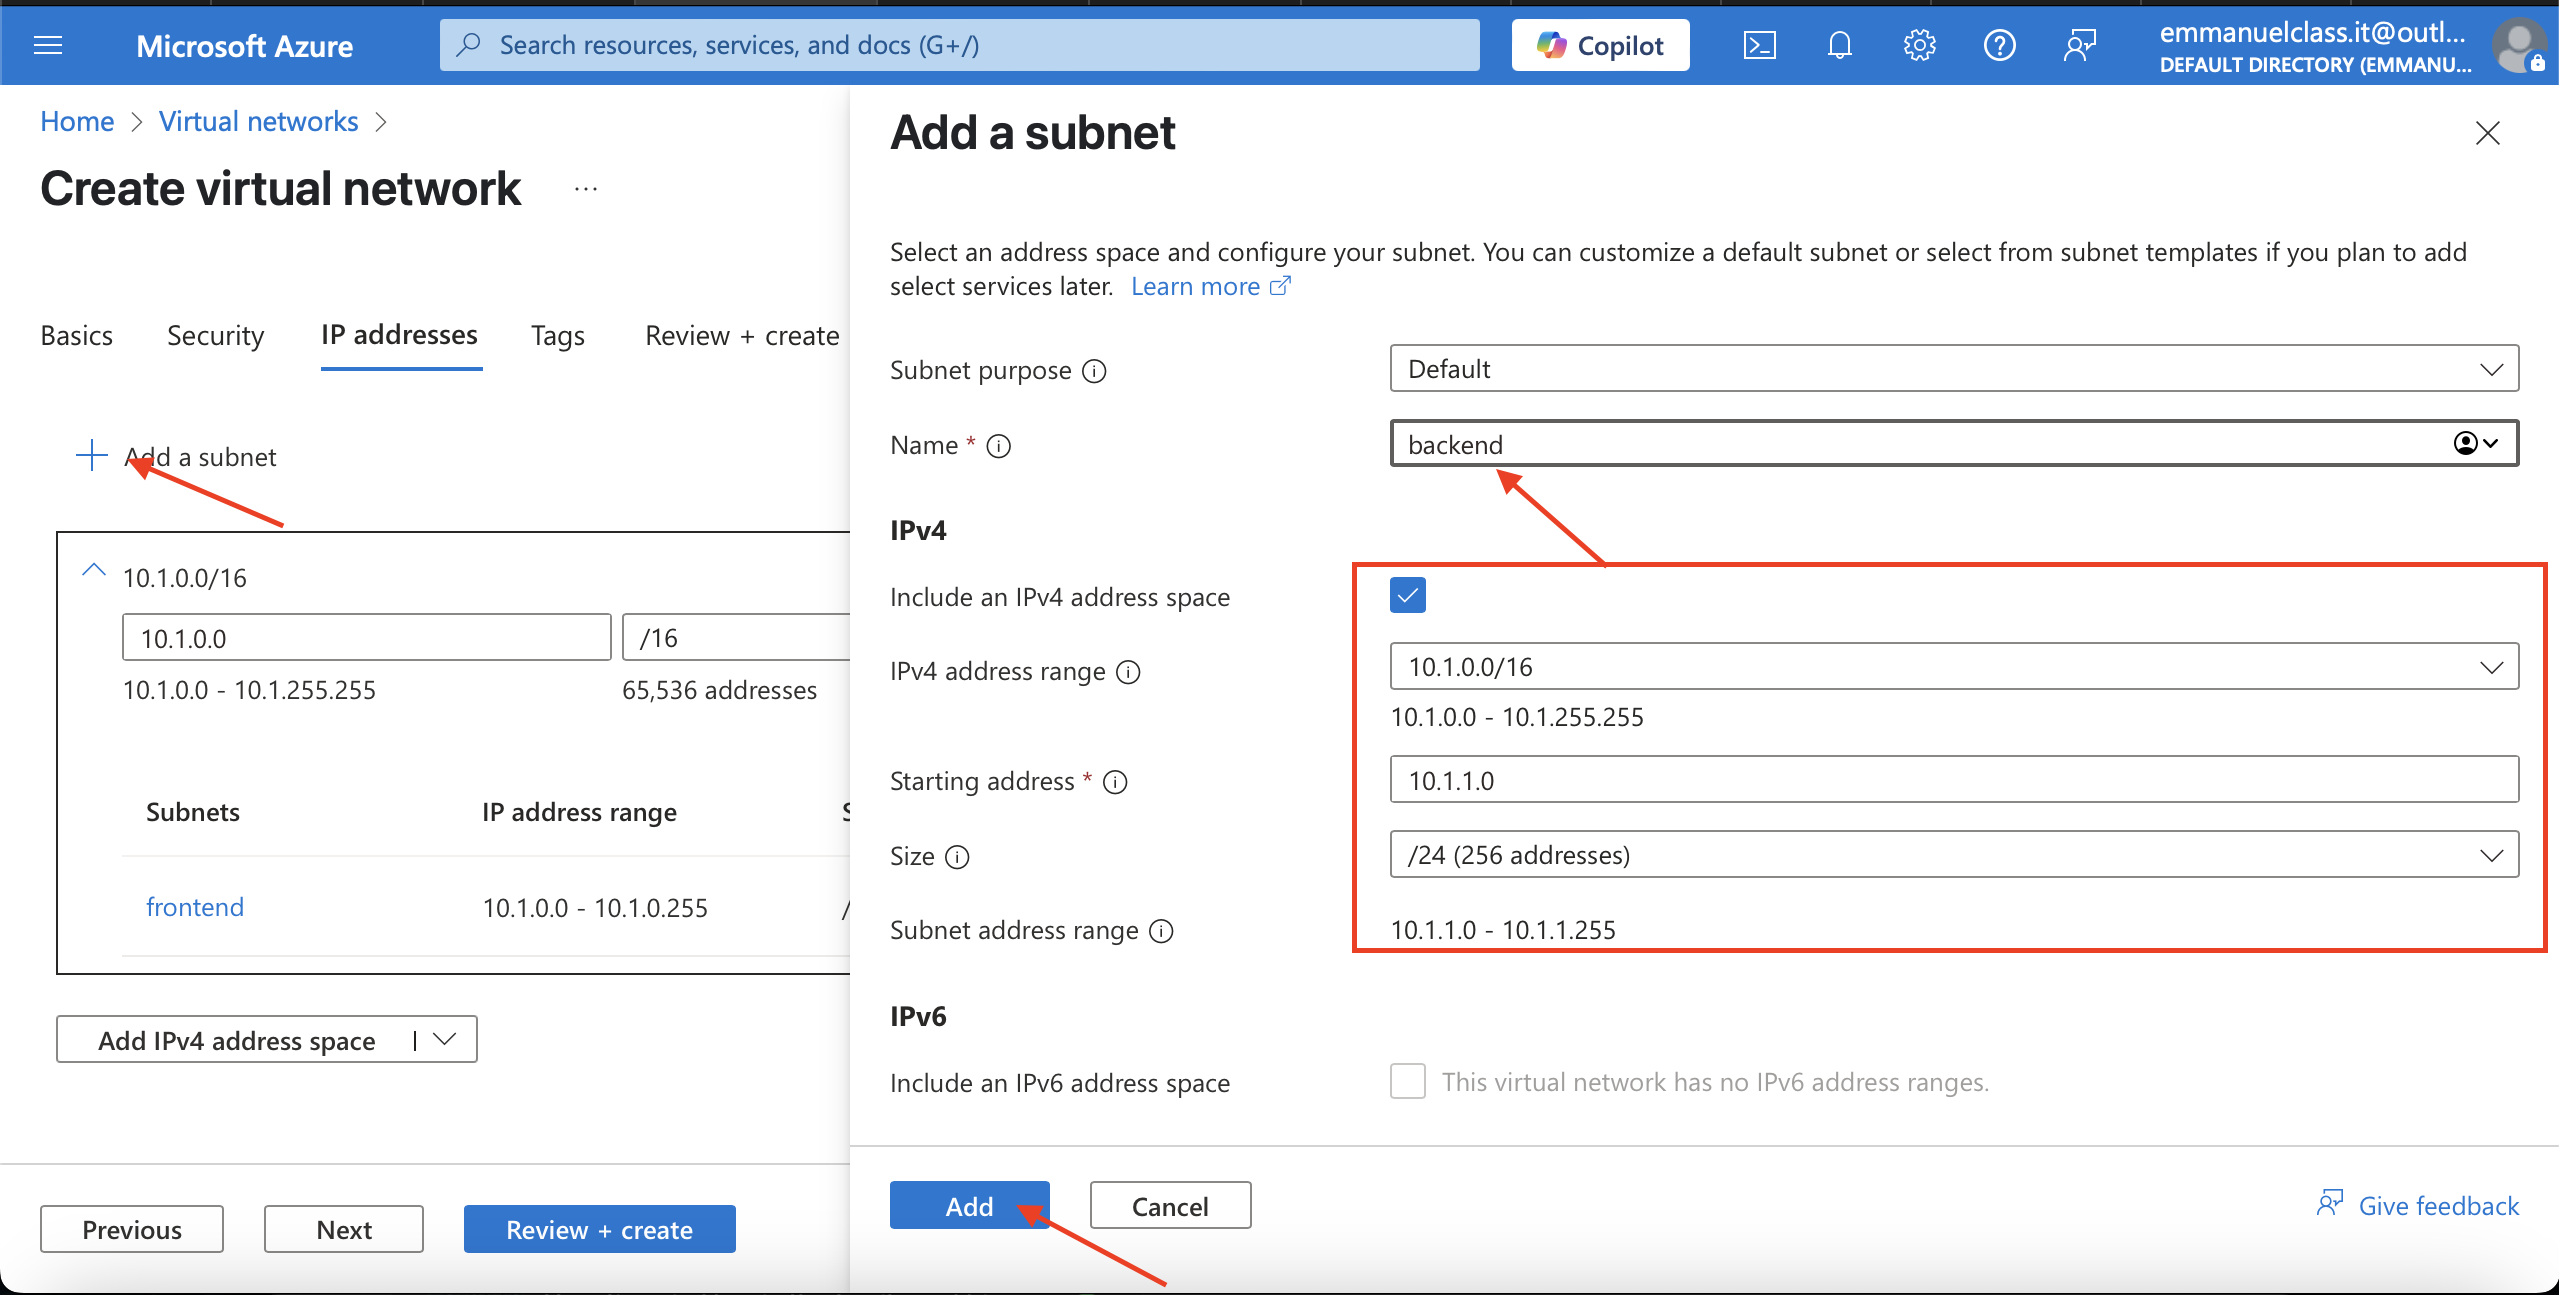Viewport: 2559px width, 1295px height.
Task: Open the Size /24 dropdown
Action: 1953,855
